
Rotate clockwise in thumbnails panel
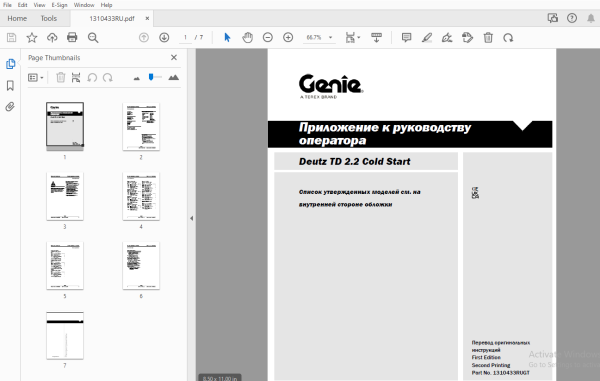click(x=108, y=78)
